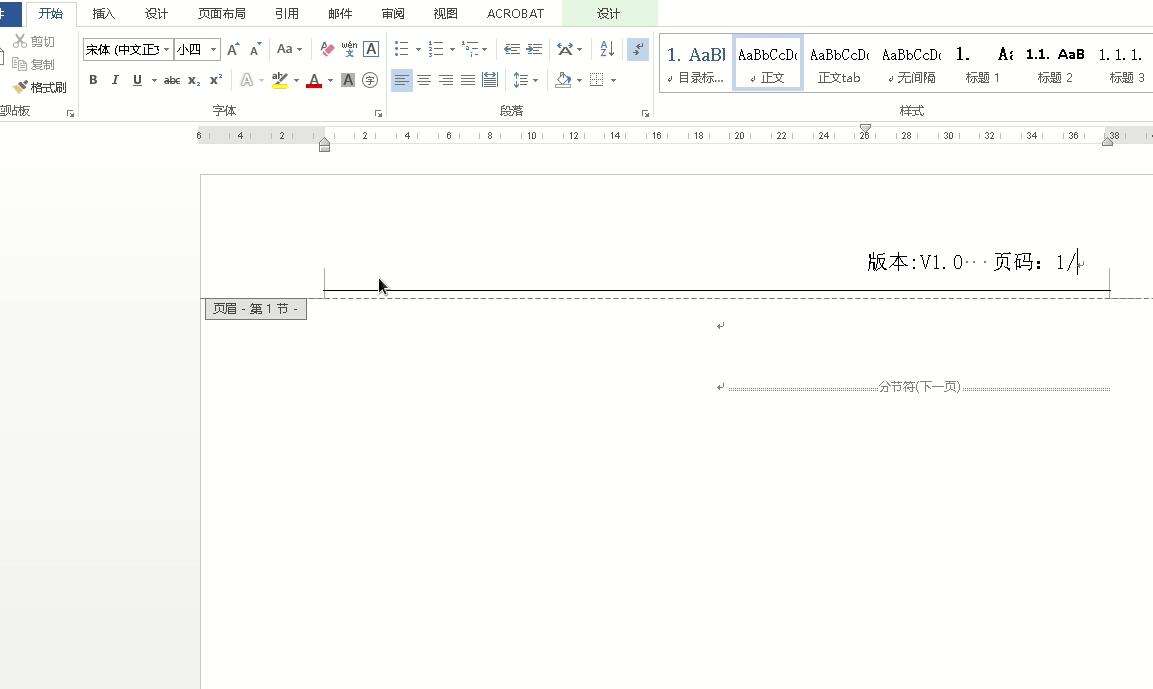Justify paragraph text

coord(468,79)
